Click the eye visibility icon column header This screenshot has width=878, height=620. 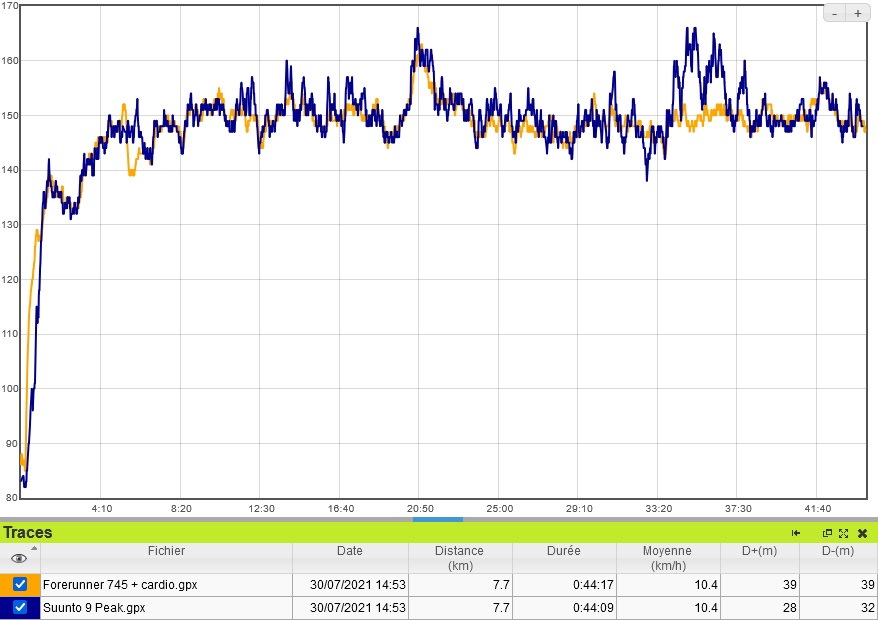tap(18, 558)
